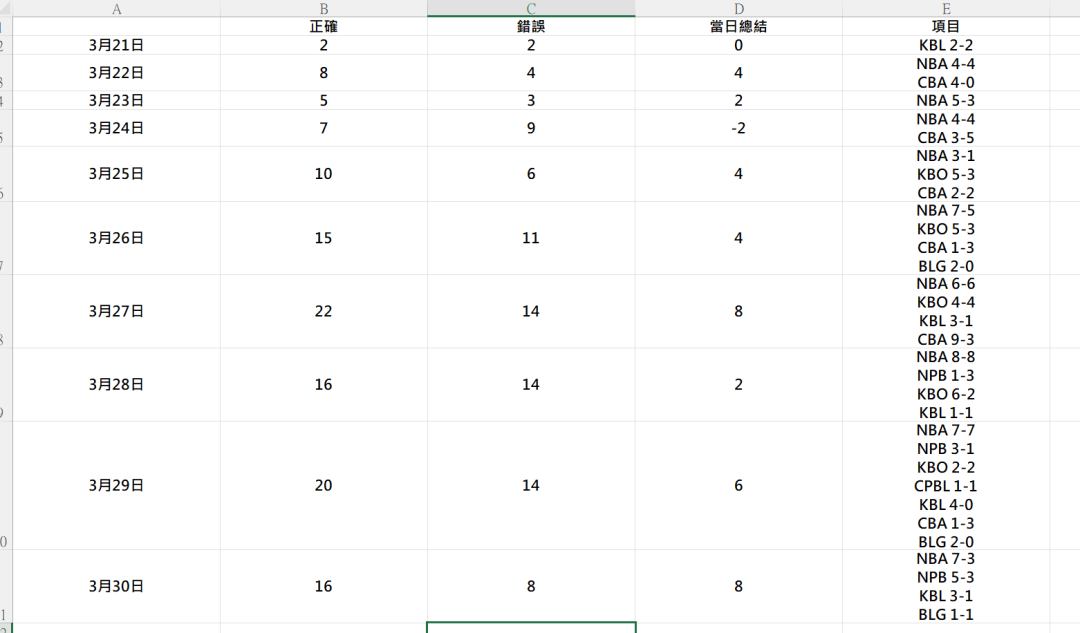Click 錯誤 value 14 for 3月29日

tap(531, 486)
